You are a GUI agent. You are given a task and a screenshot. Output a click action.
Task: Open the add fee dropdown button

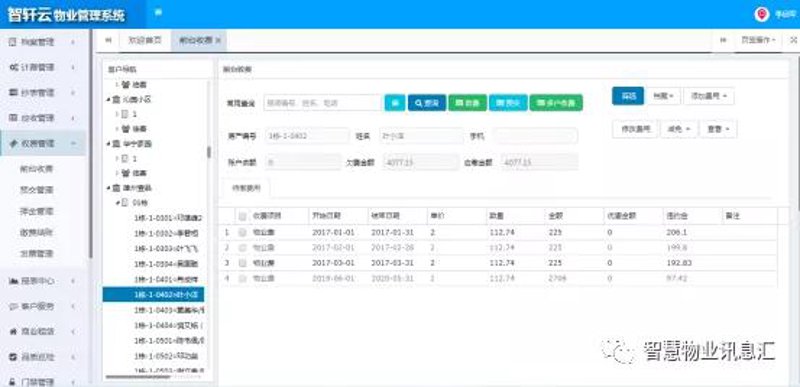pyautogui.click(x=709, y=96)
